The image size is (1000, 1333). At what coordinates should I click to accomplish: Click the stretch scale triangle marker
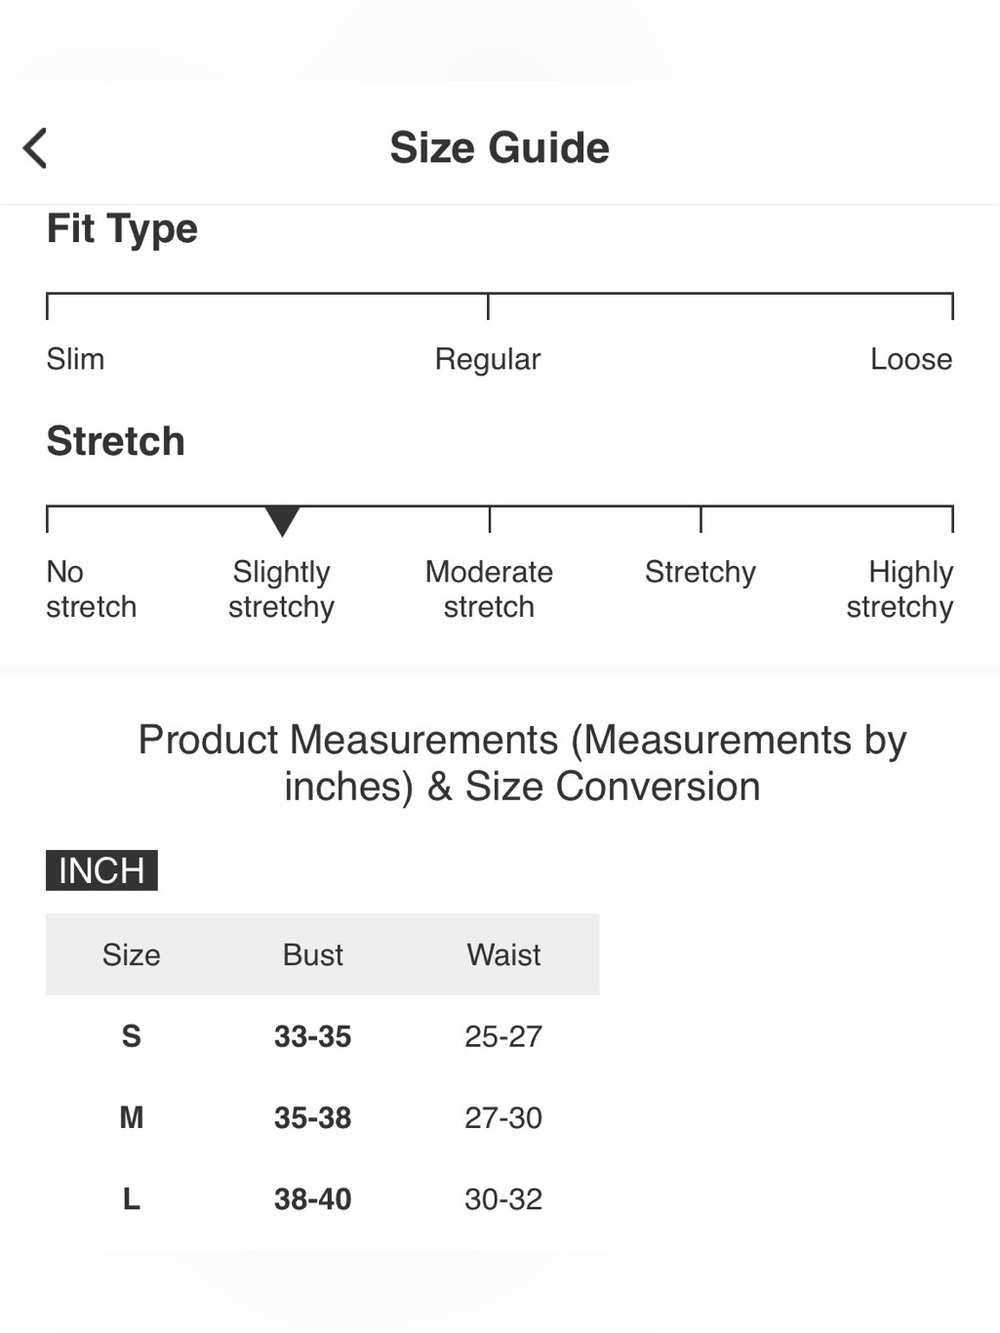click(282, 520)
